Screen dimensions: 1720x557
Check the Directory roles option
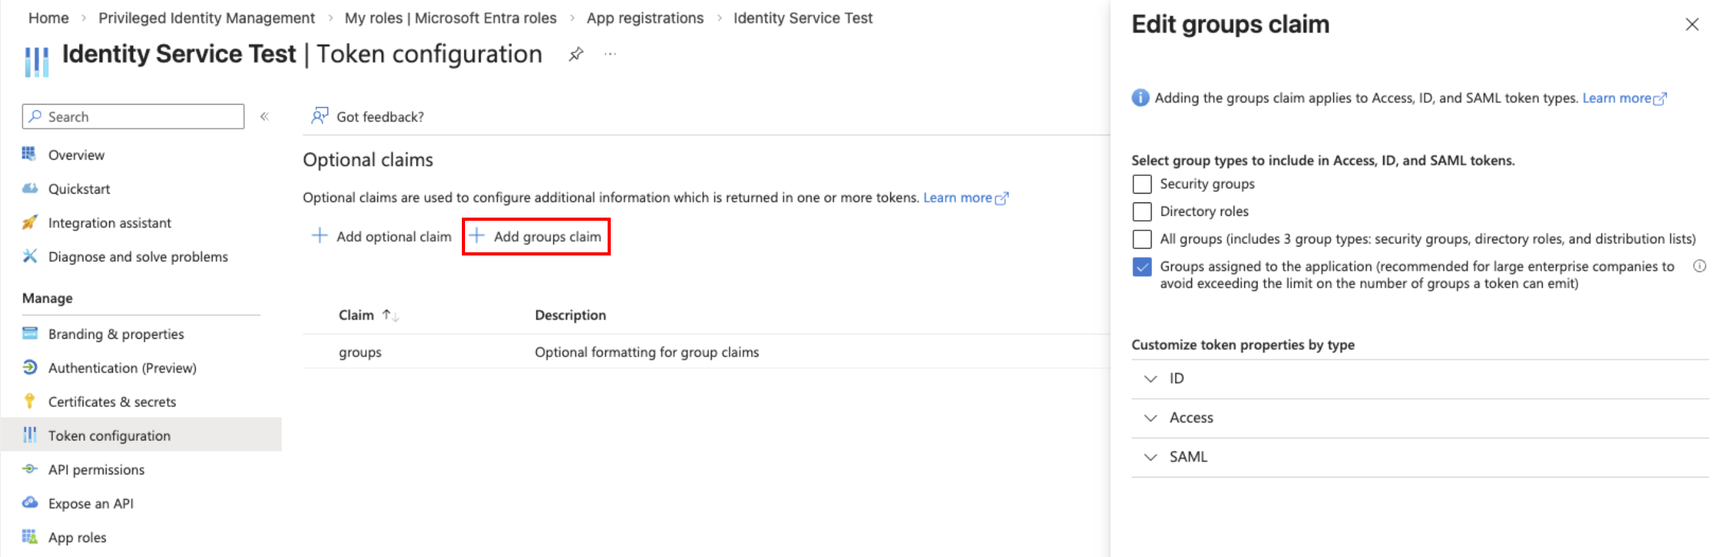click(1142, 212)
